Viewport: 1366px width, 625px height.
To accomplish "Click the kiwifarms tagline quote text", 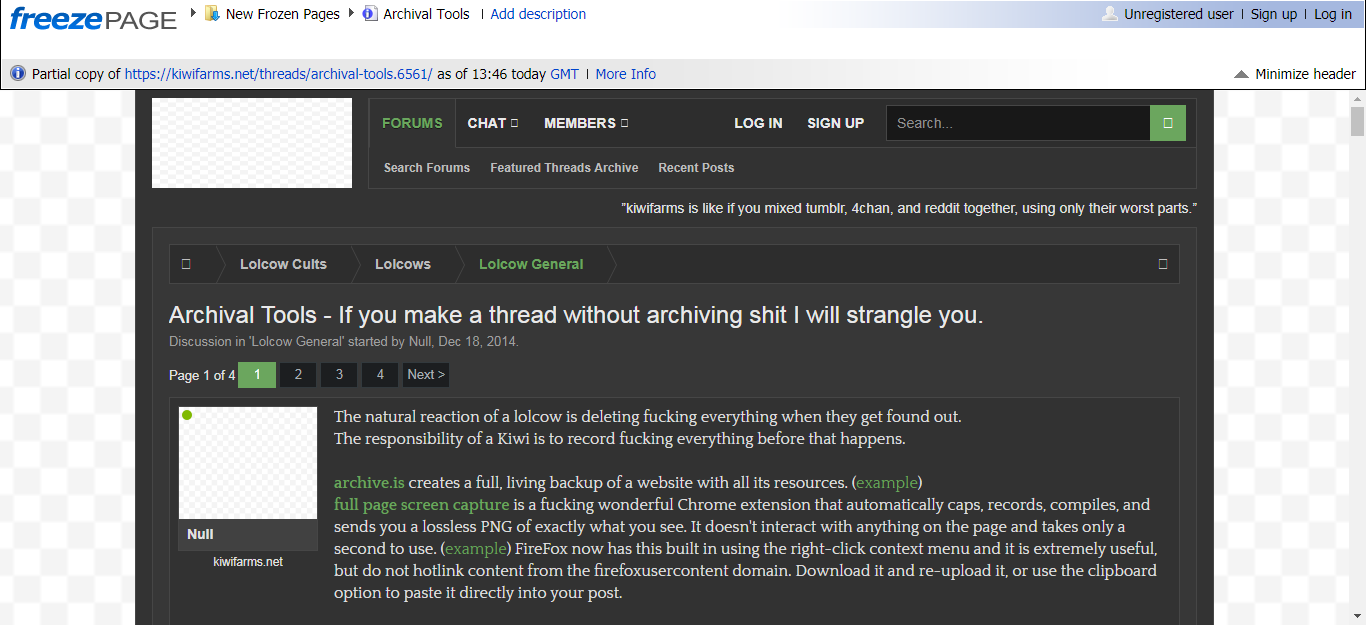I will coord(909,209).
